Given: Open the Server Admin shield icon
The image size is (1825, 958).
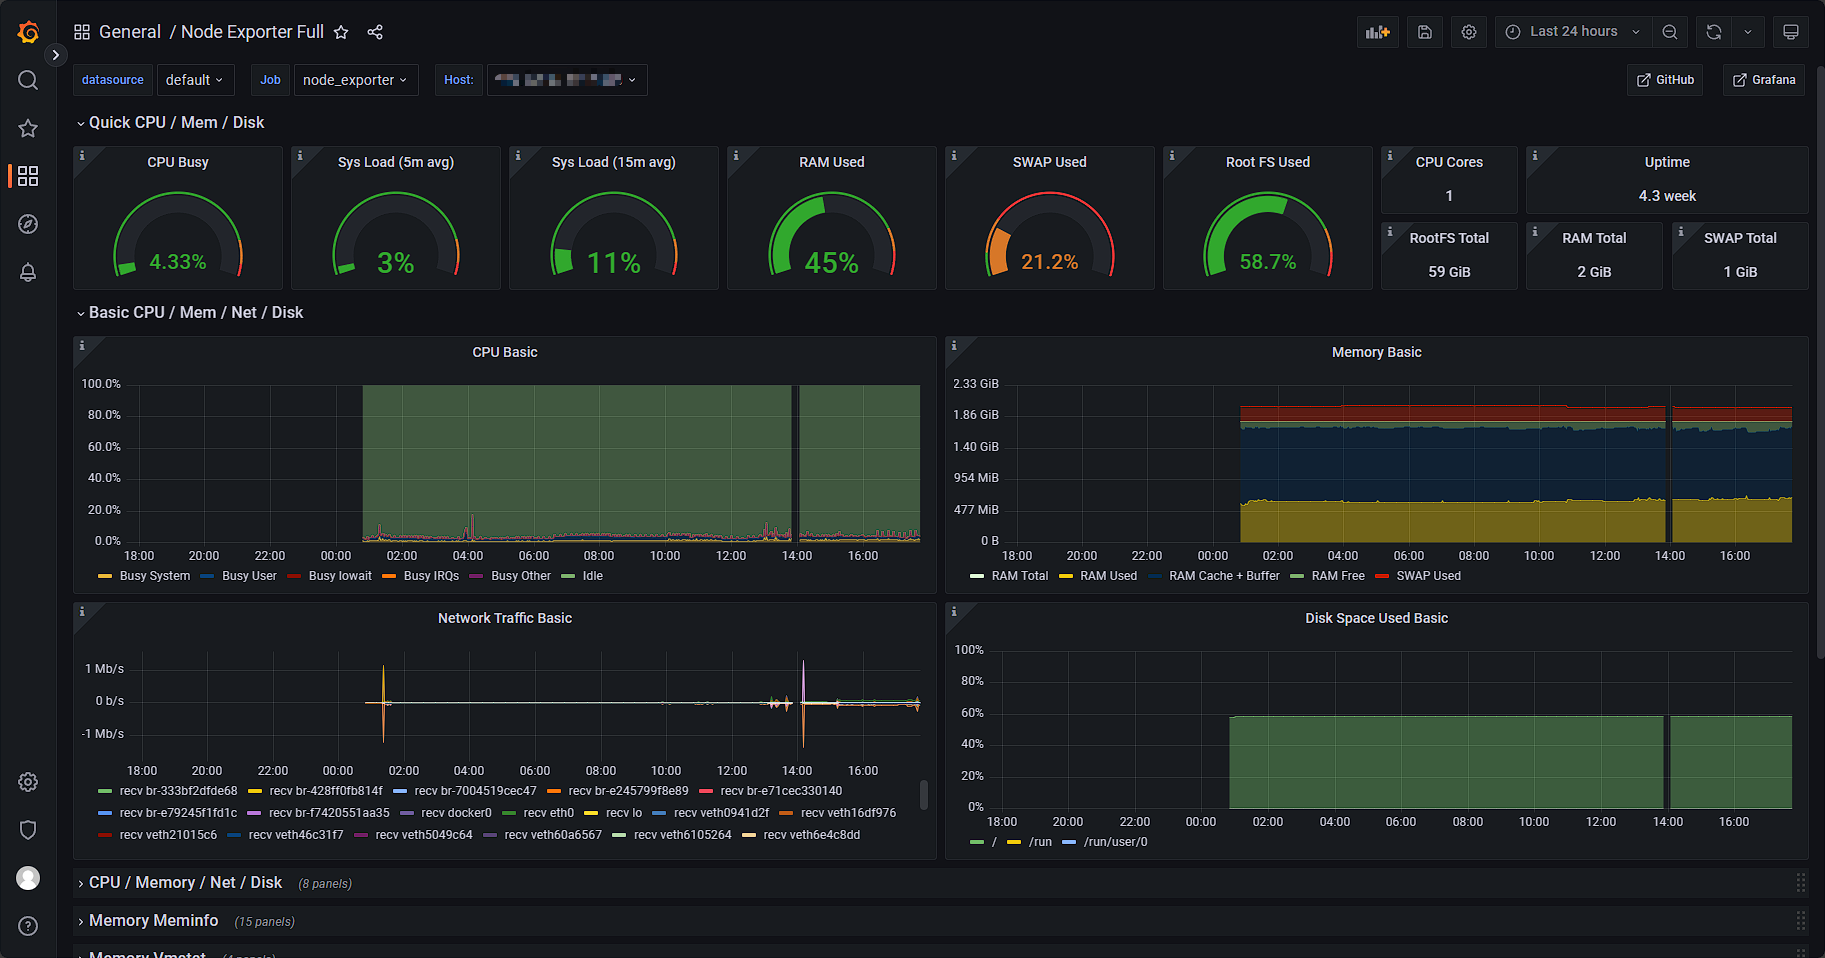Looking at the screenshot, I should tap(28, 830).
